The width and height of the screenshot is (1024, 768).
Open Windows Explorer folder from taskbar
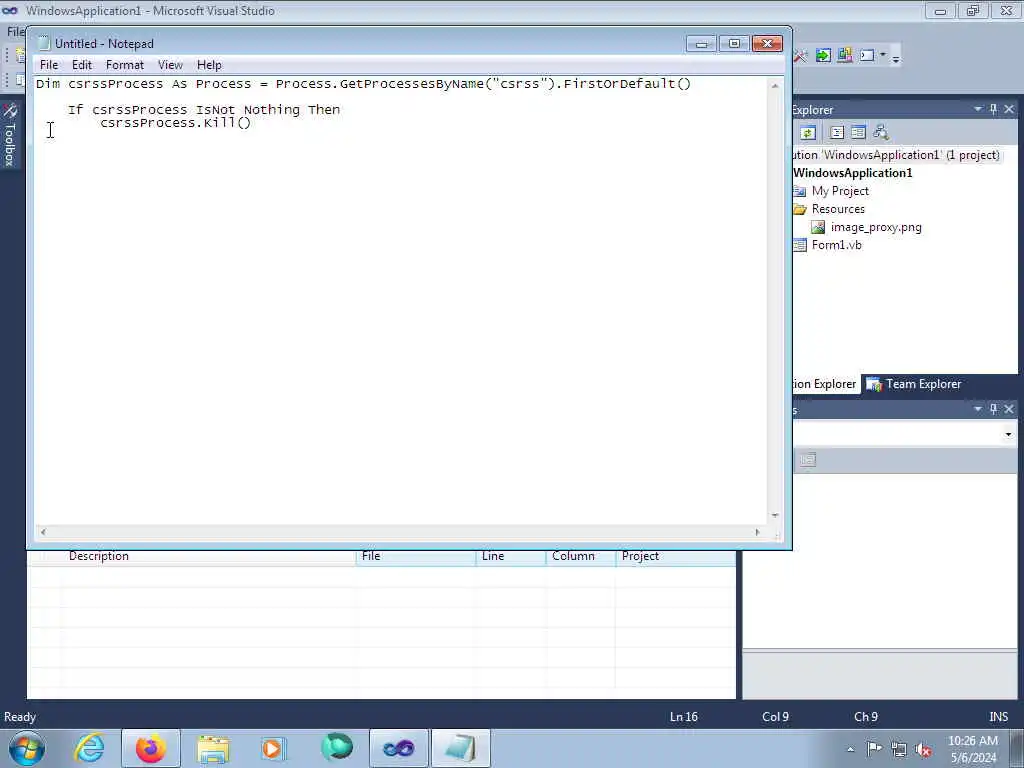point(213,748)
